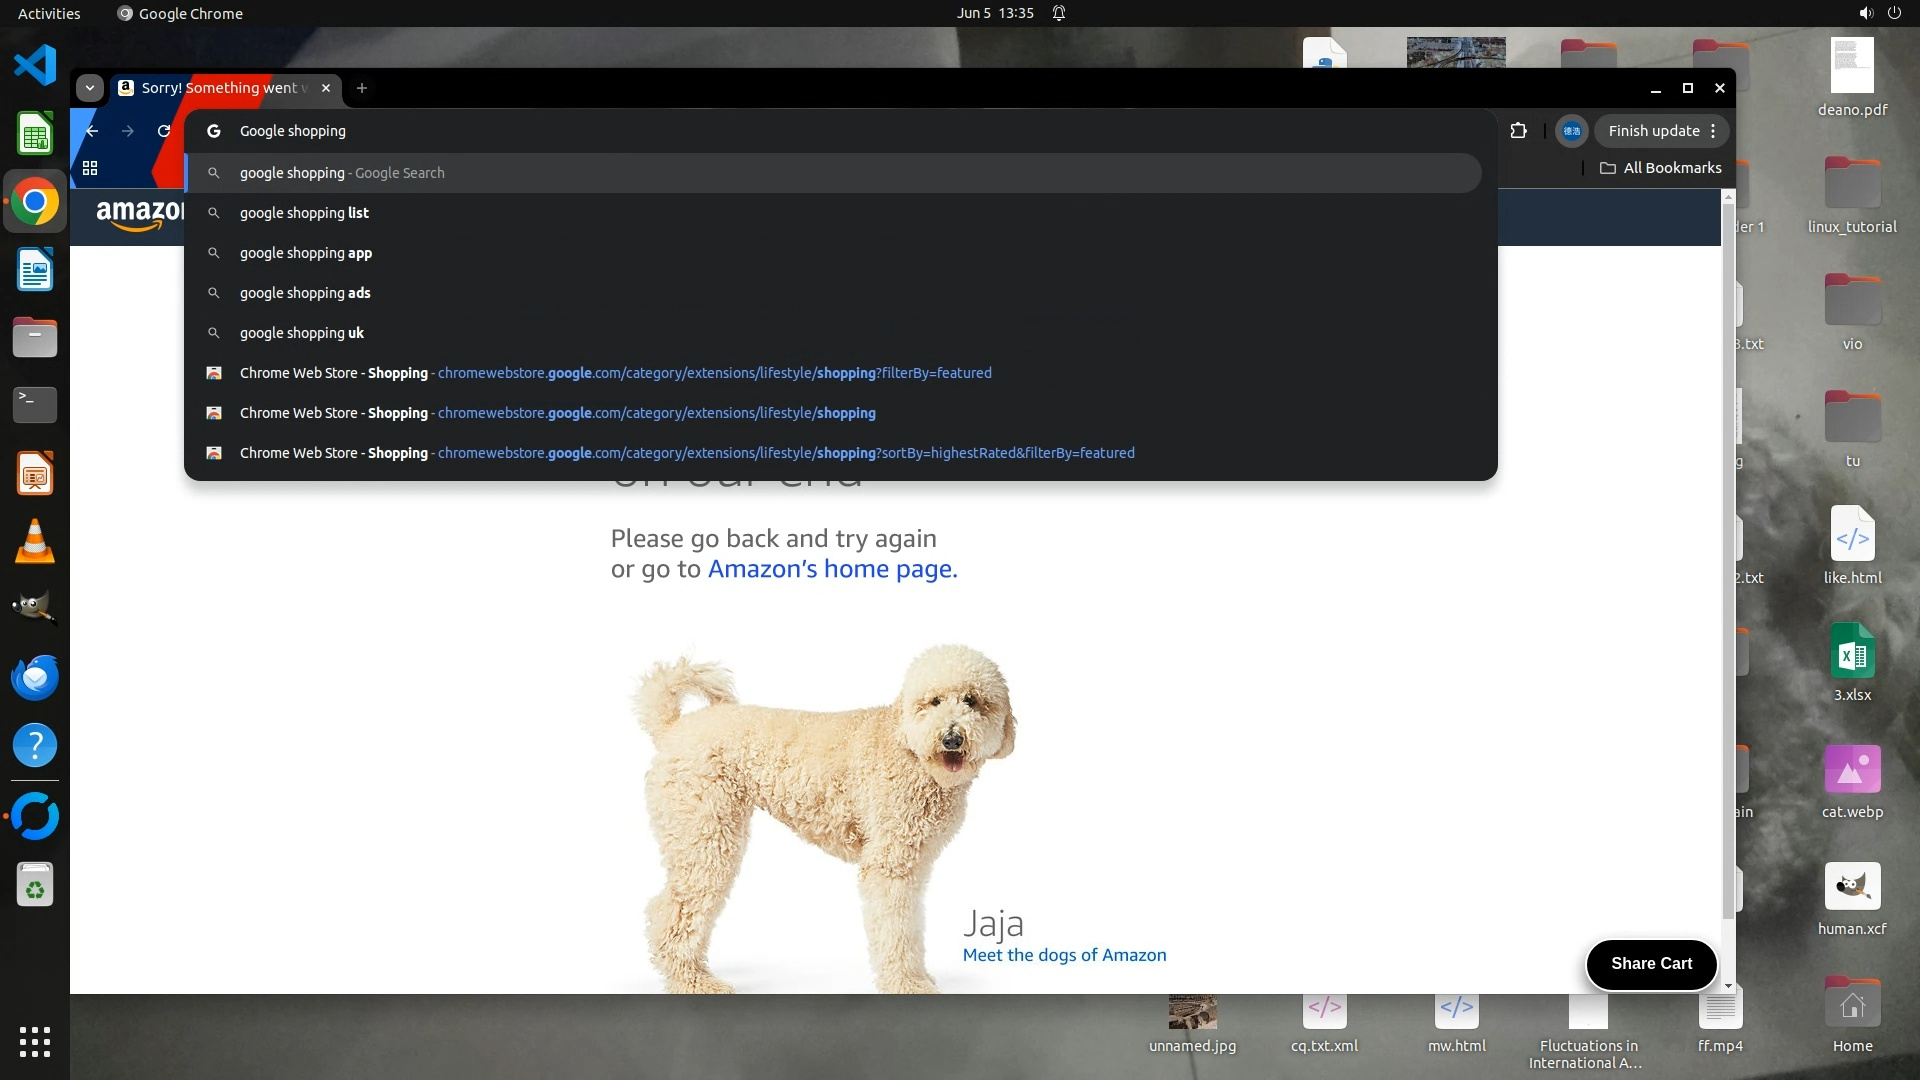The image size is (1920, 1080).
Task: Click the browser back arrow button
Action: (92, 131)
